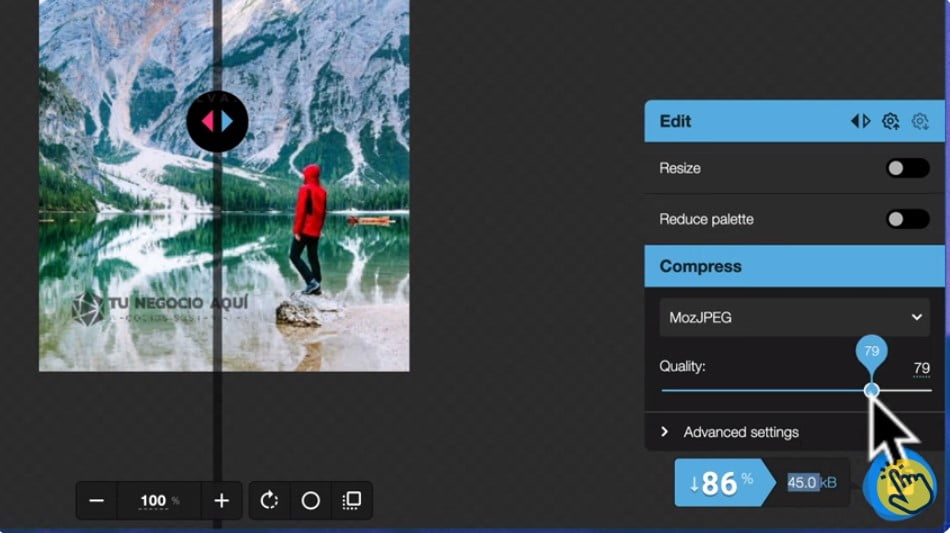Click the Quality label

682,366
